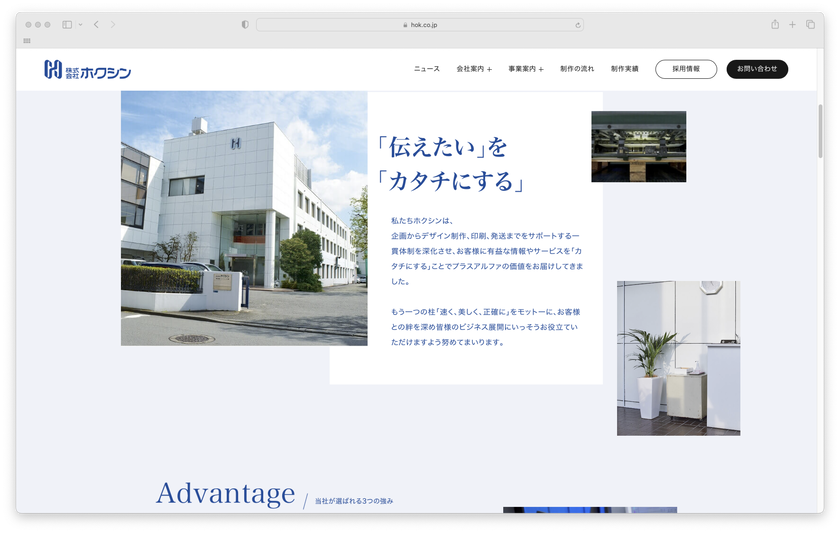The width and height of the screenshot is (840, 533).
Task: Expand the 事業案内 menu
Action: (526, 69)
